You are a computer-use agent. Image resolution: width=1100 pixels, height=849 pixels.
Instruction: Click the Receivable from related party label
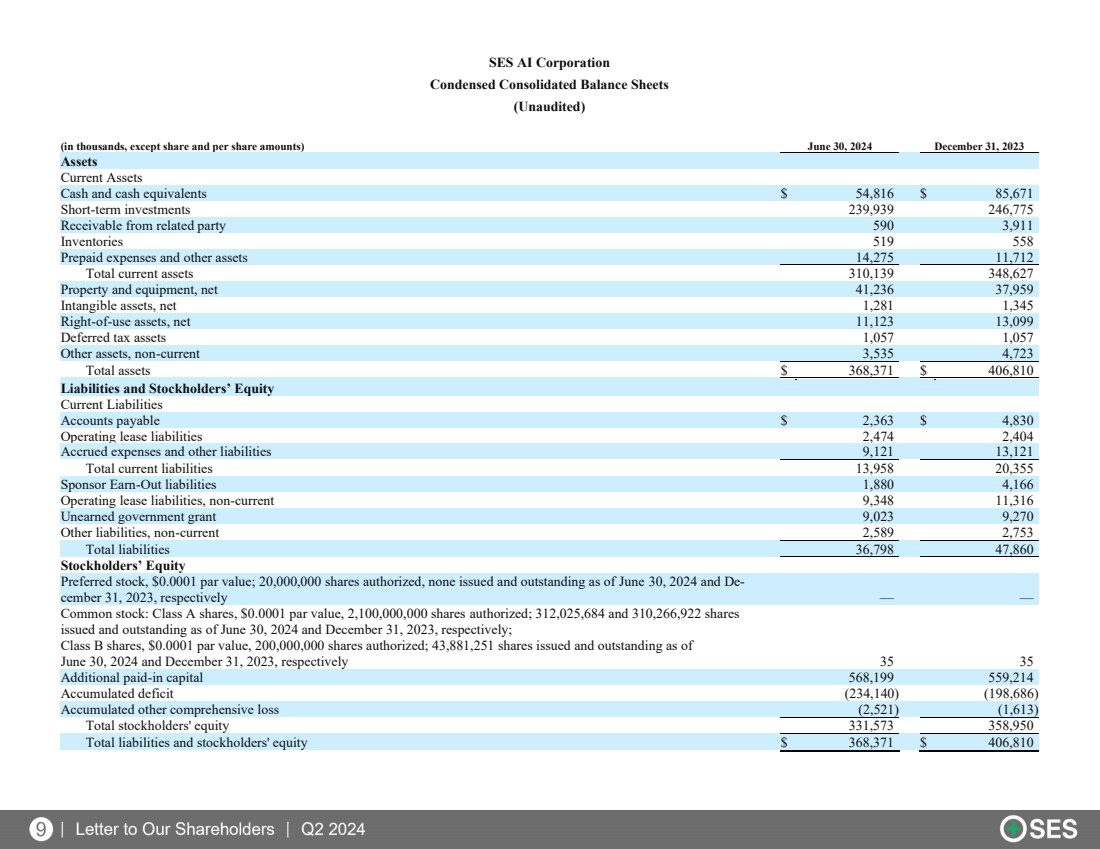tap(143, 226)
